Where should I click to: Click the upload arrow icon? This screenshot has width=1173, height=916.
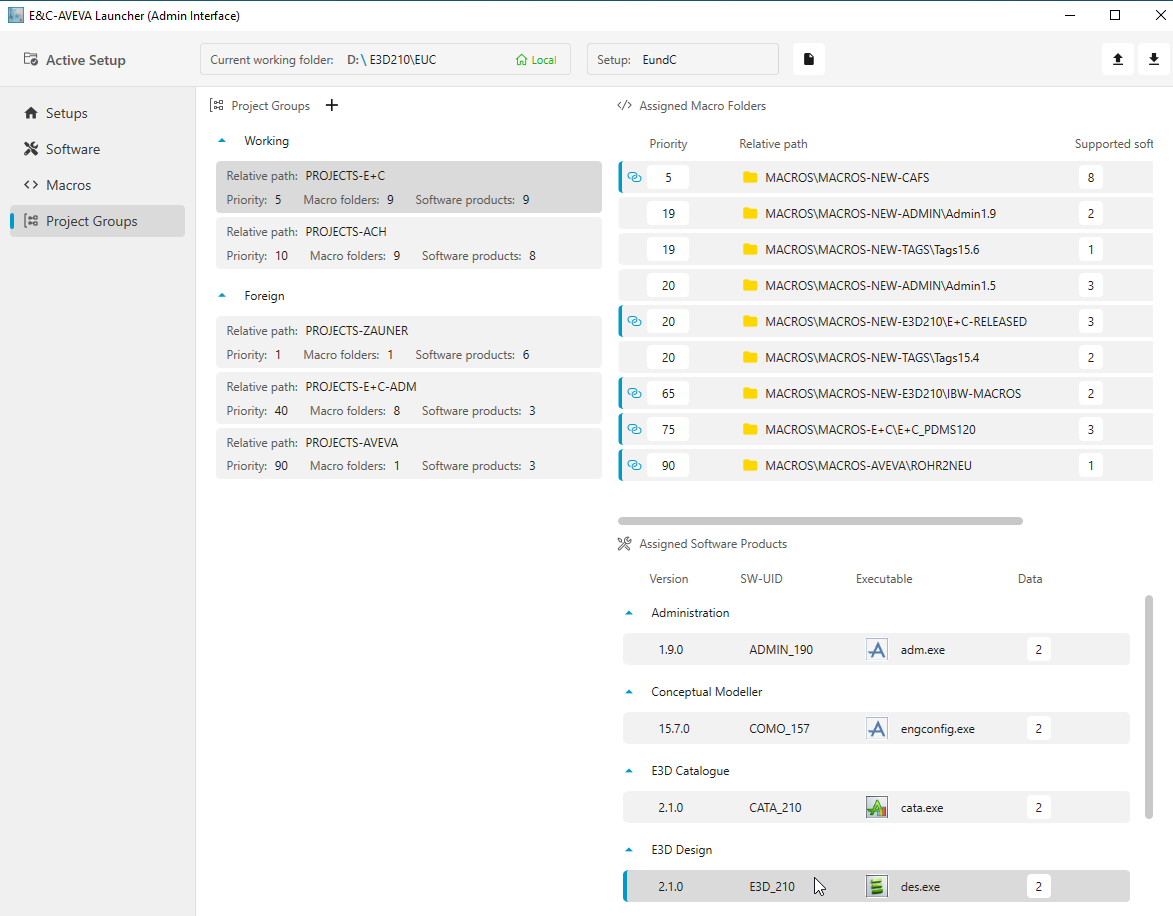tap(1118, 59)
